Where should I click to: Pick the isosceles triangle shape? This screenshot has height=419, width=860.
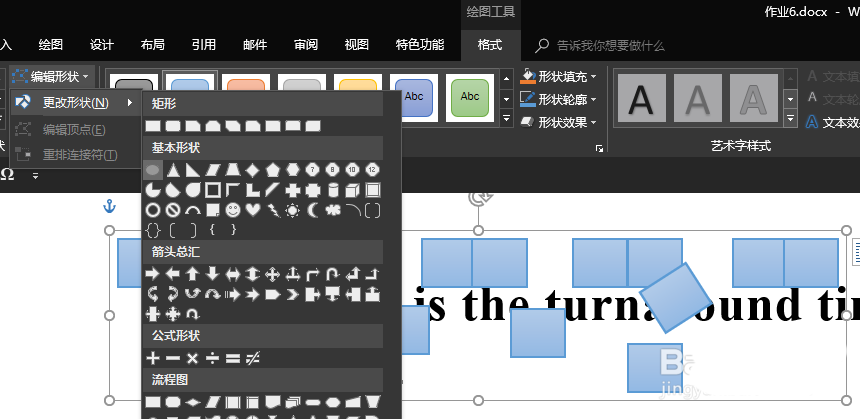click(x=173, y=170)
